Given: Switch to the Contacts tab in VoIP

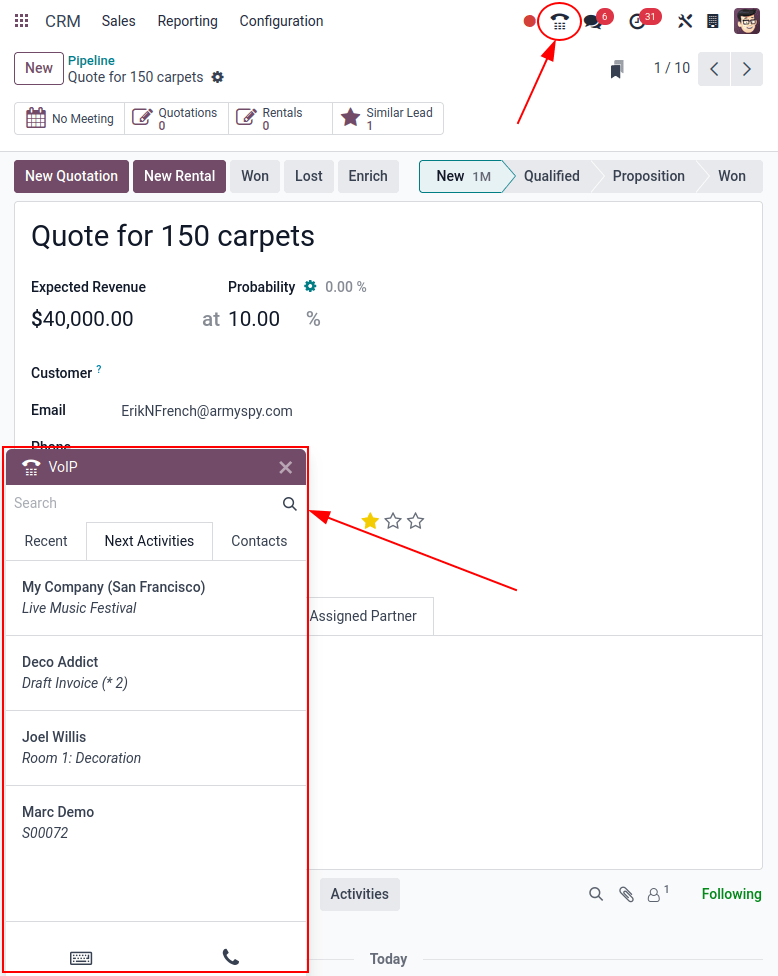Looking at the screenshot, I should [258, 541].
